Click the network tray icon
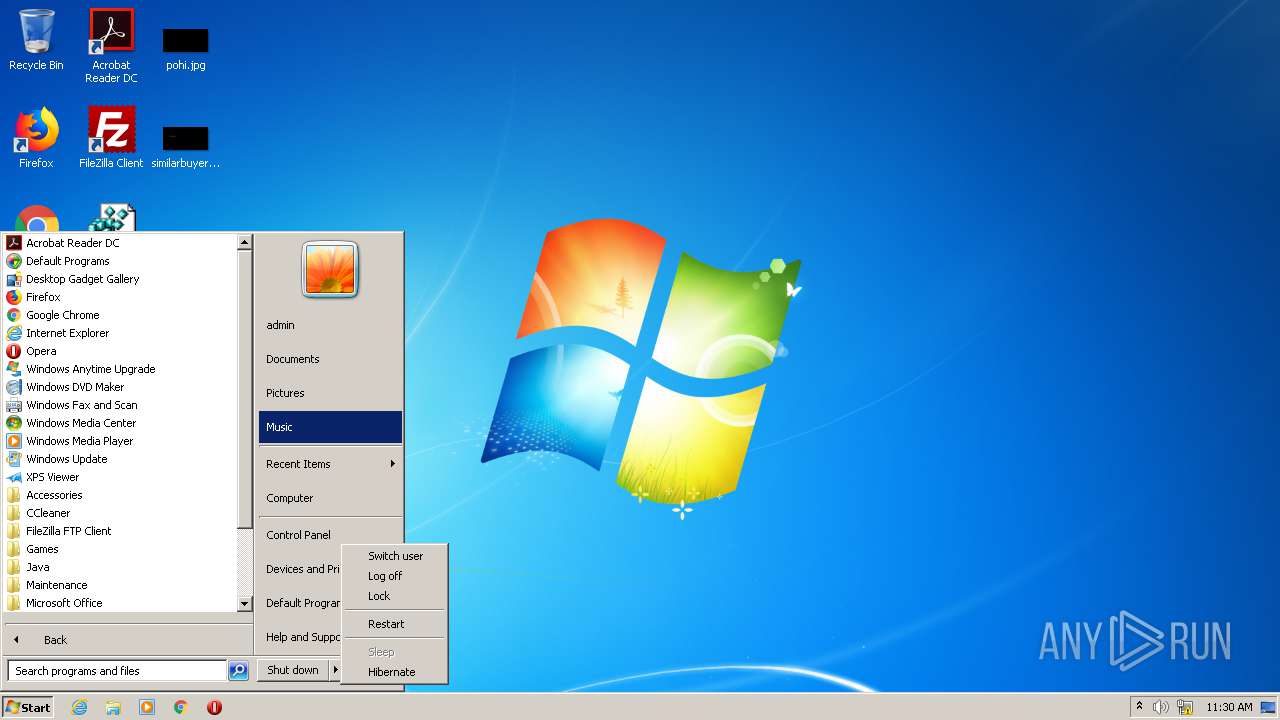The width and height of the screenshot is (1280, 720). coord(1185,707)
